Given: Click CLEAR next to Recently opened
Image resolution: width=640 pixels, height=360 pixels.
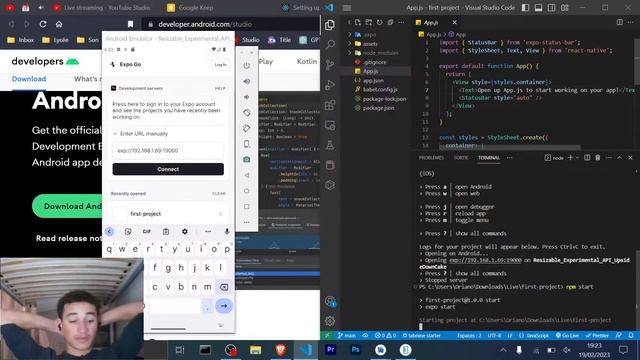Looking at the screenshot, I should [x=219, y=193].
